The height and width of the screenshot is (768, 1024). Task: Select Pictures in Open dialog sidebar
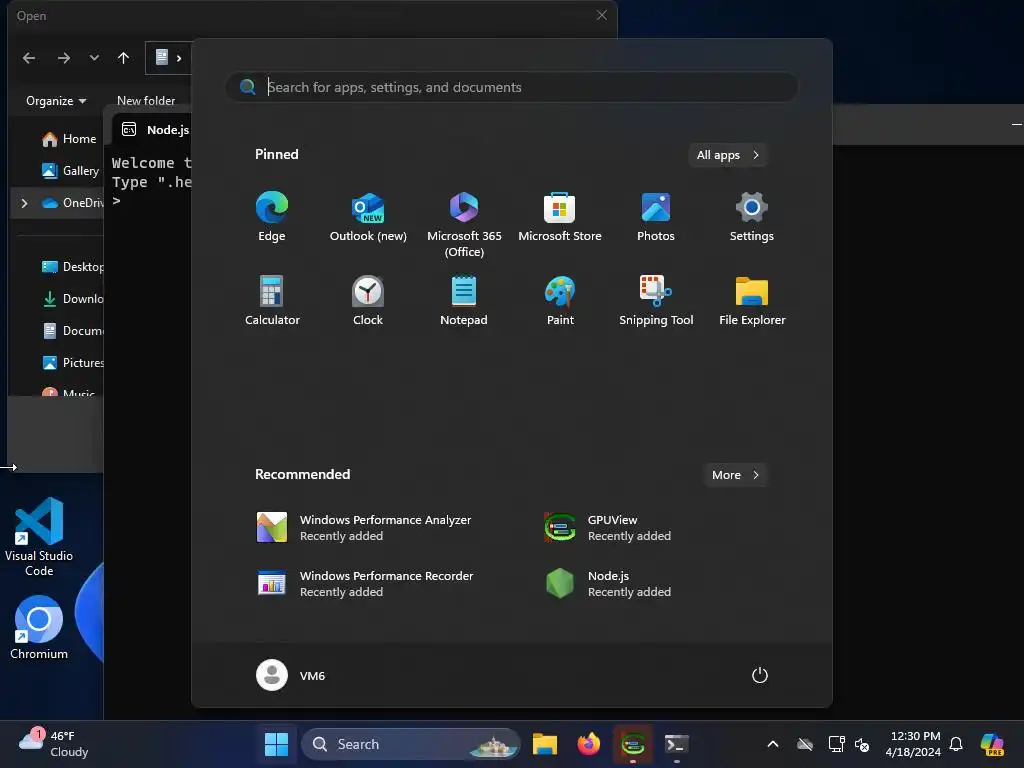(72, 362)
